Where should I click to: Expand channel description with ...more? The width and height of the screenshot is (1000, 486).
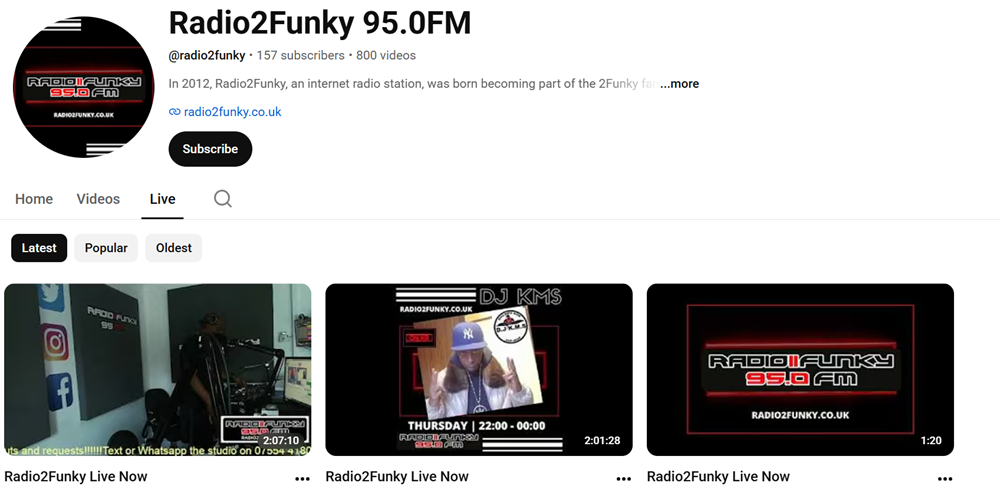pos(679,84)
